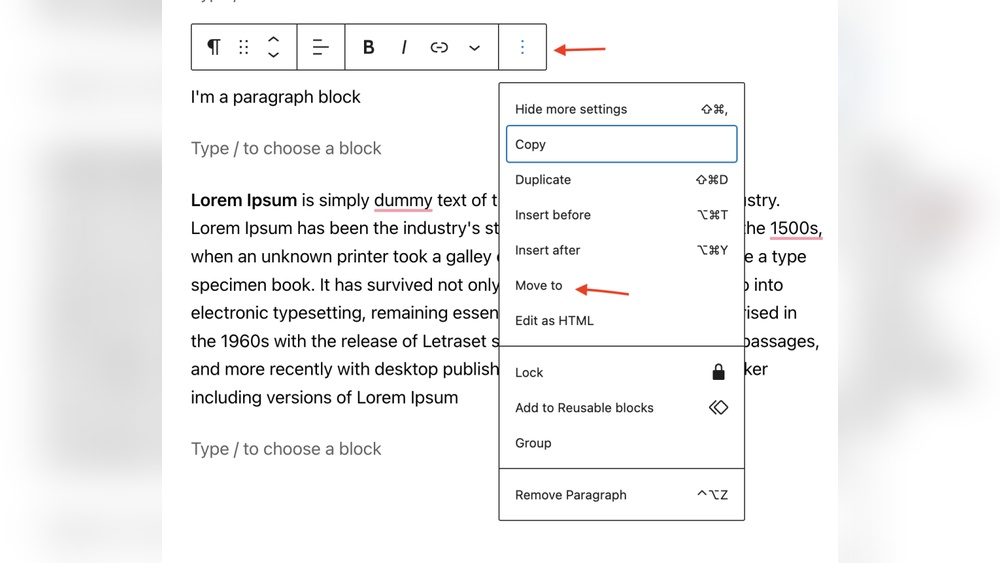1000x563 pixels.
Task: Expand more rich text controls chevron
Action: tap(474, 48)
